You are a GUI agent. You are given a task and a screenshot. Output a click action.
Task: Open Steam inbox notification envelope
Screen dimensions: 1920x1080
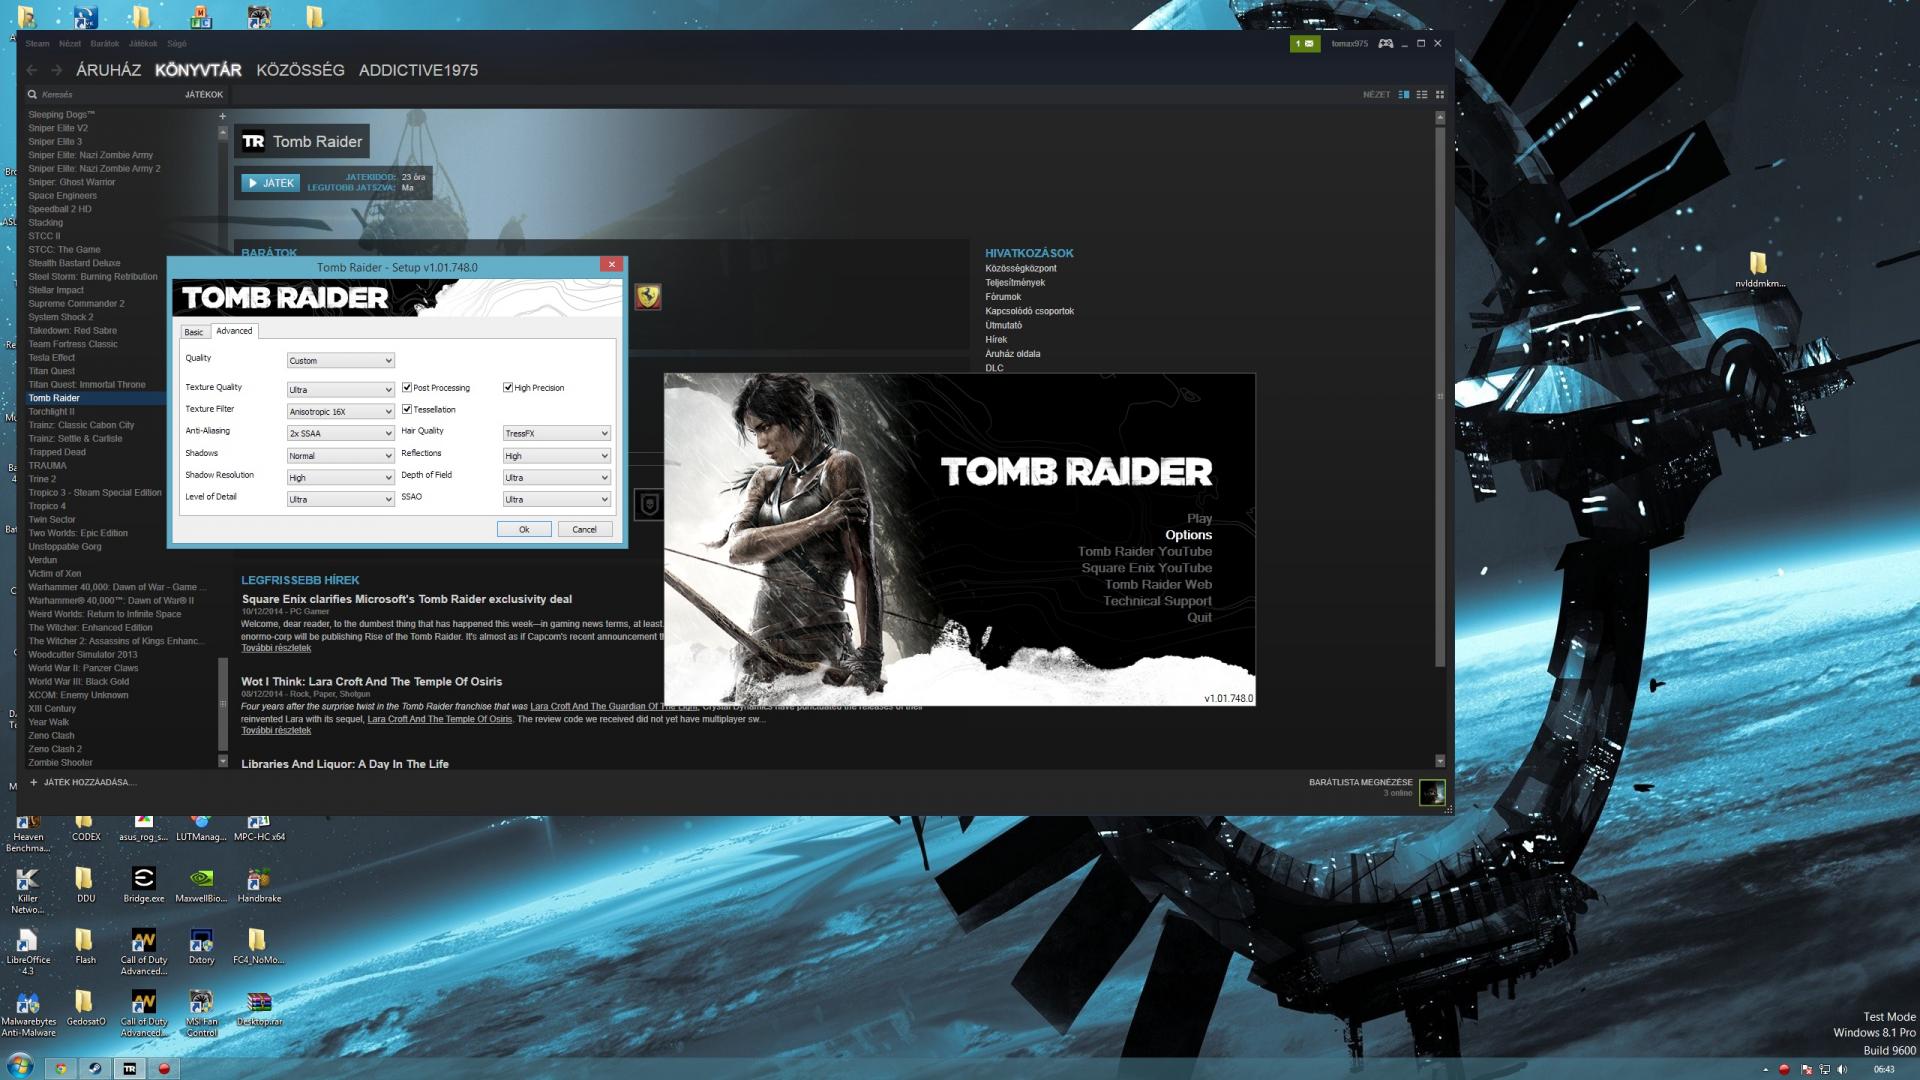point(1305,43)
